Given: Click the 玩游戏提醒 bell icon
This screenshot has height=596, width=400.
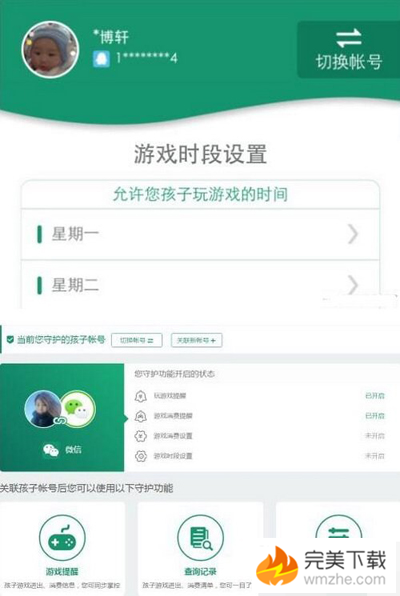Looking at the screenshot, I should pos(141,396).
